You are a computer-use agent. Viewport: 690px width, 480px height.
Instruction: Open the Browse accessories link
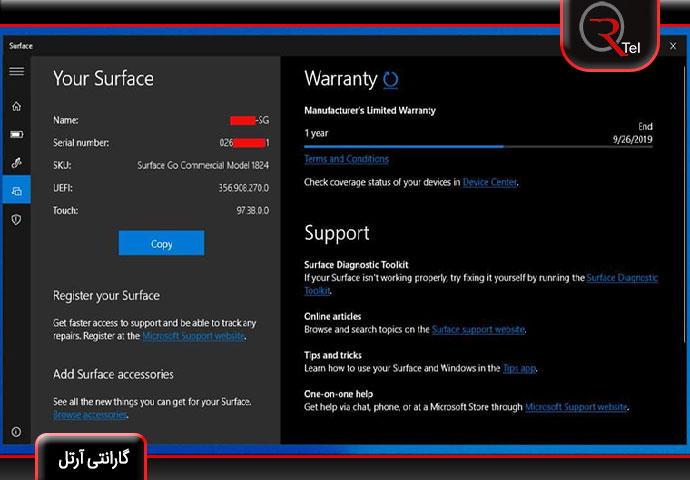(x=90, y=415)
